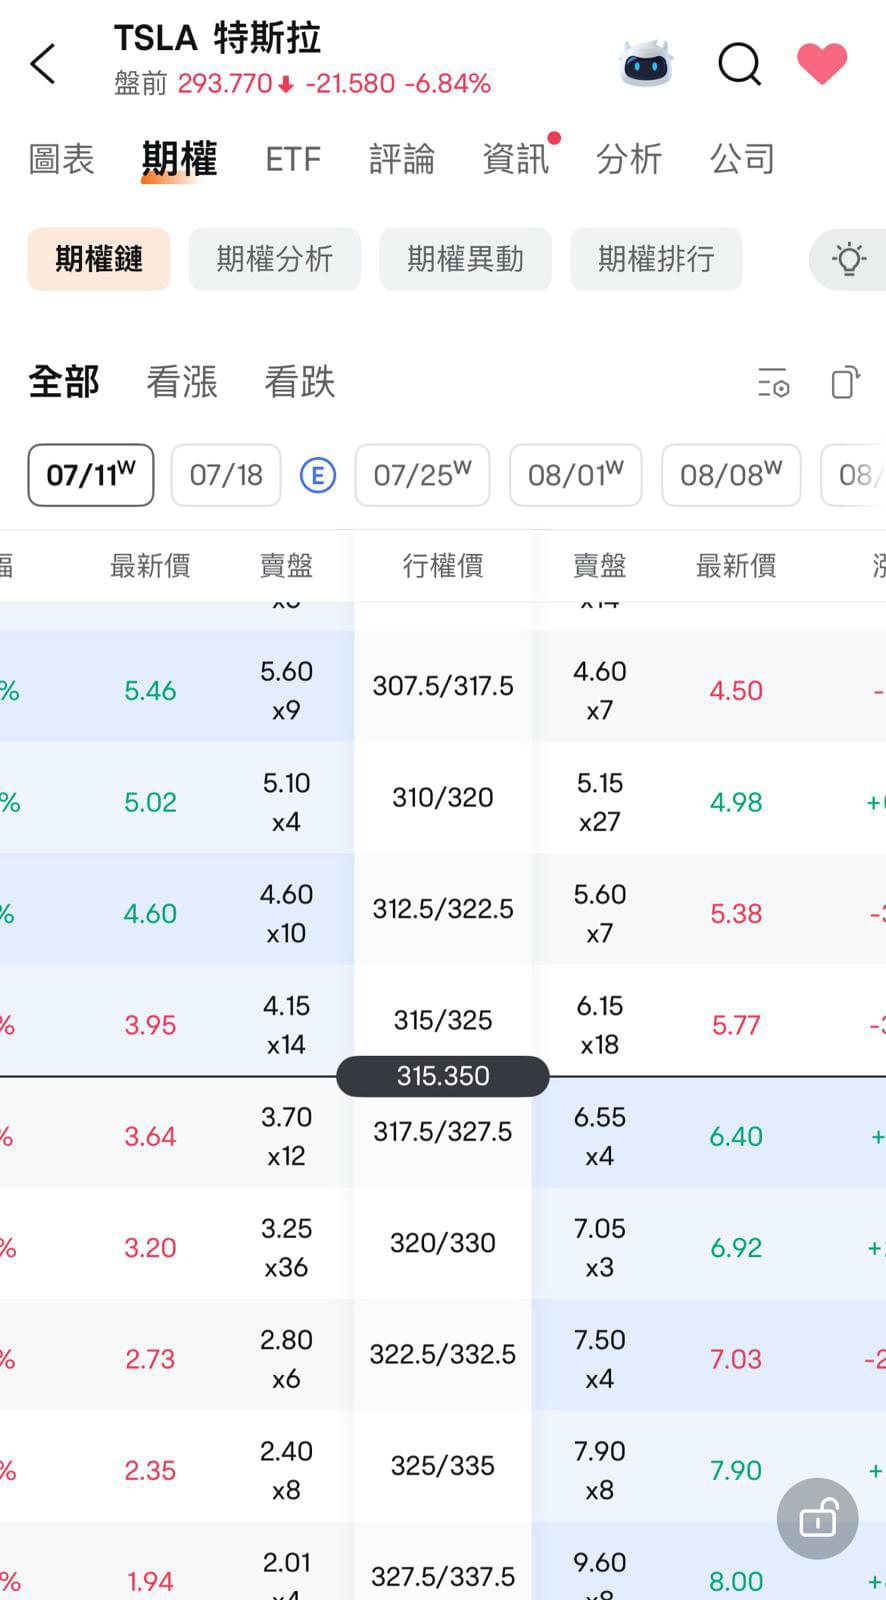
Task: Choose the 07/25 weekly expiry date
Action: (422, 475)
